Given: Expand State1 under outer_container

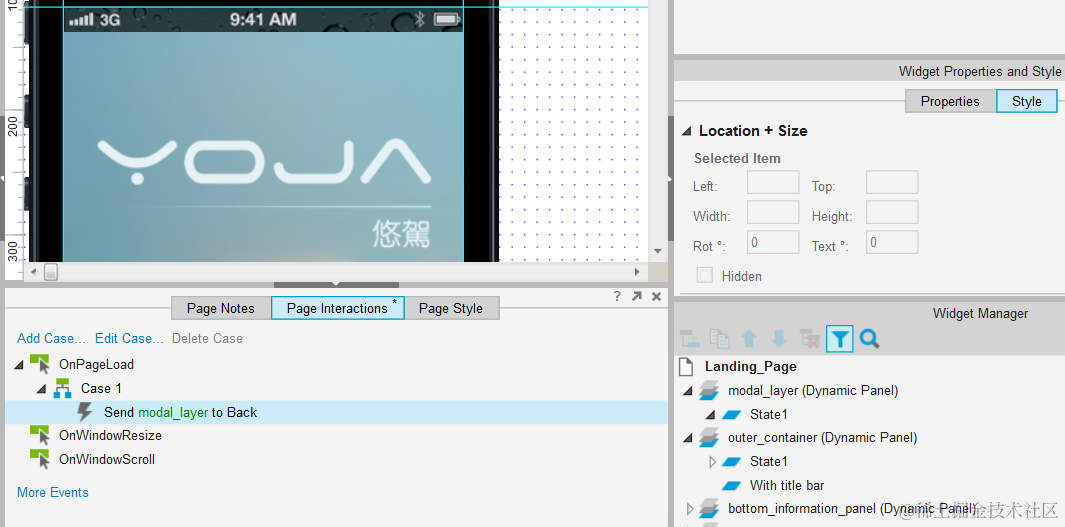Looking at the screenshot, I should pos(712,462).
